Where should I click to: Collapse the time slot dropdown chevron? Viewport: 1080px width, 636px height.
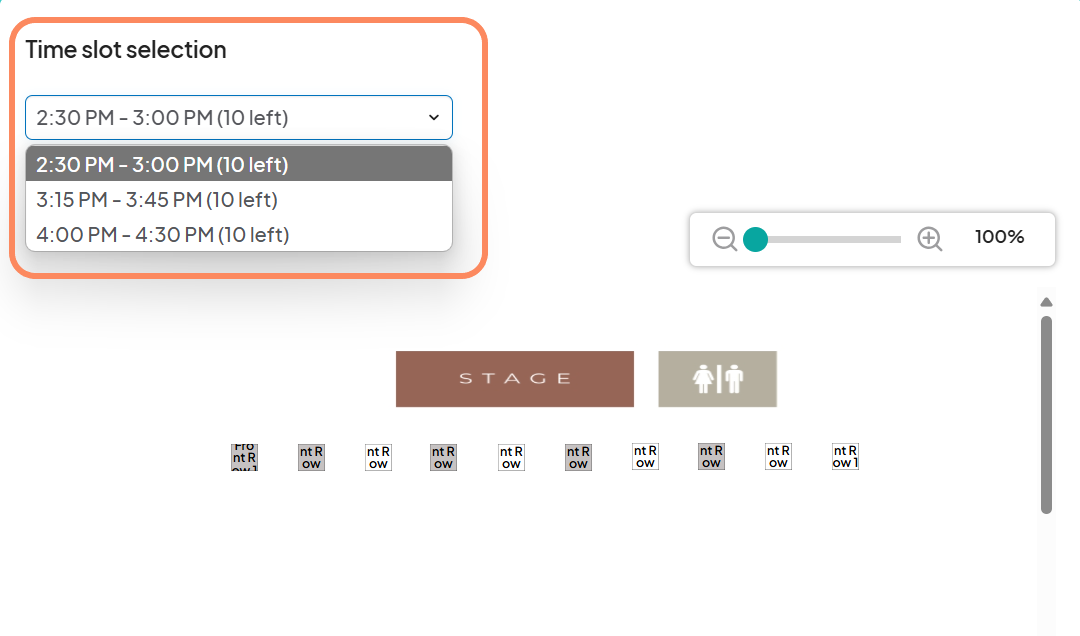434,118
